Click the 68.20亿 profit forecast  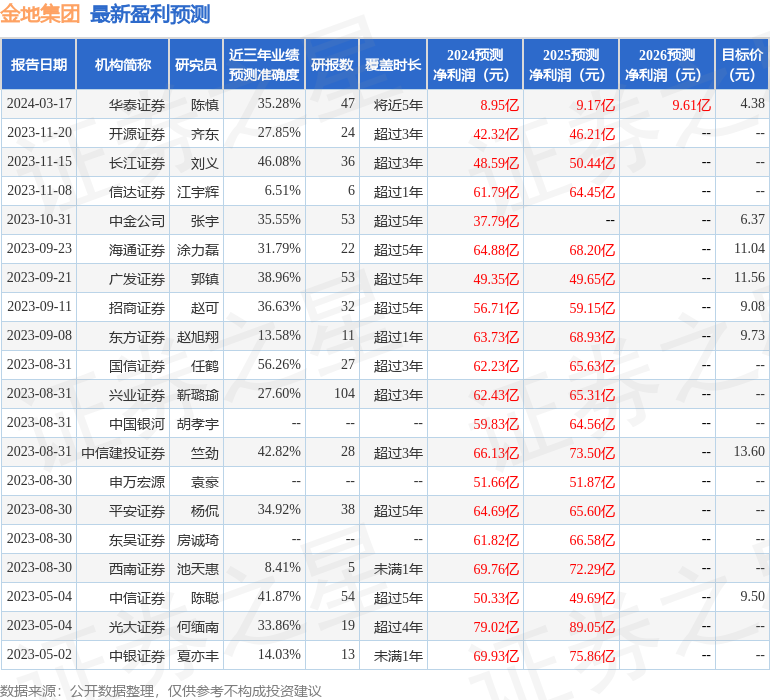pos(592,250)
